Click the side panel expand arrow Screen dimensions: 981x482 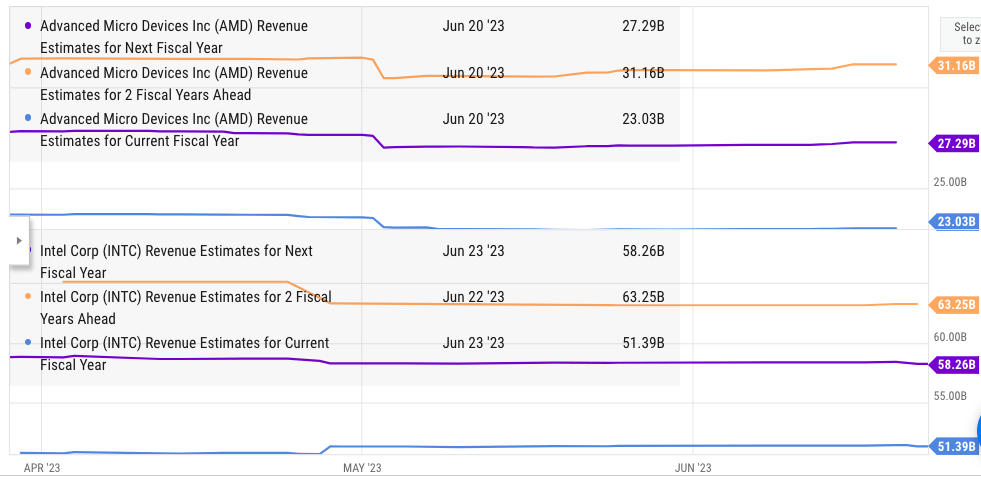tap(19, 240)
